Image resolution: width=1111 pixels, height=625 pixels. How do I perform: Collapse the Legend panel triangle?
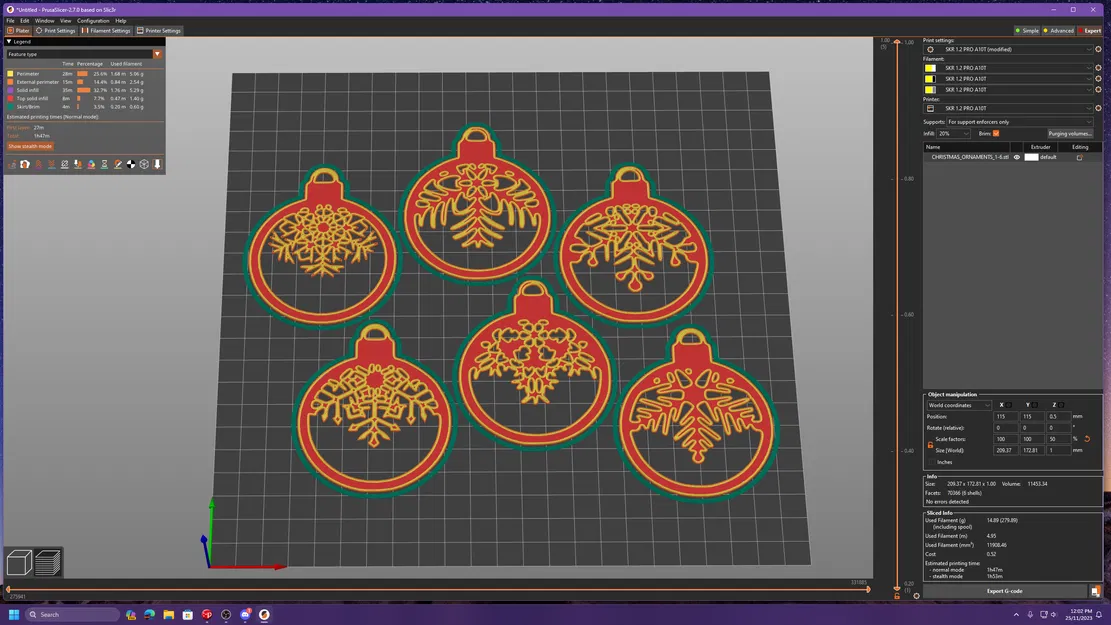9,42
